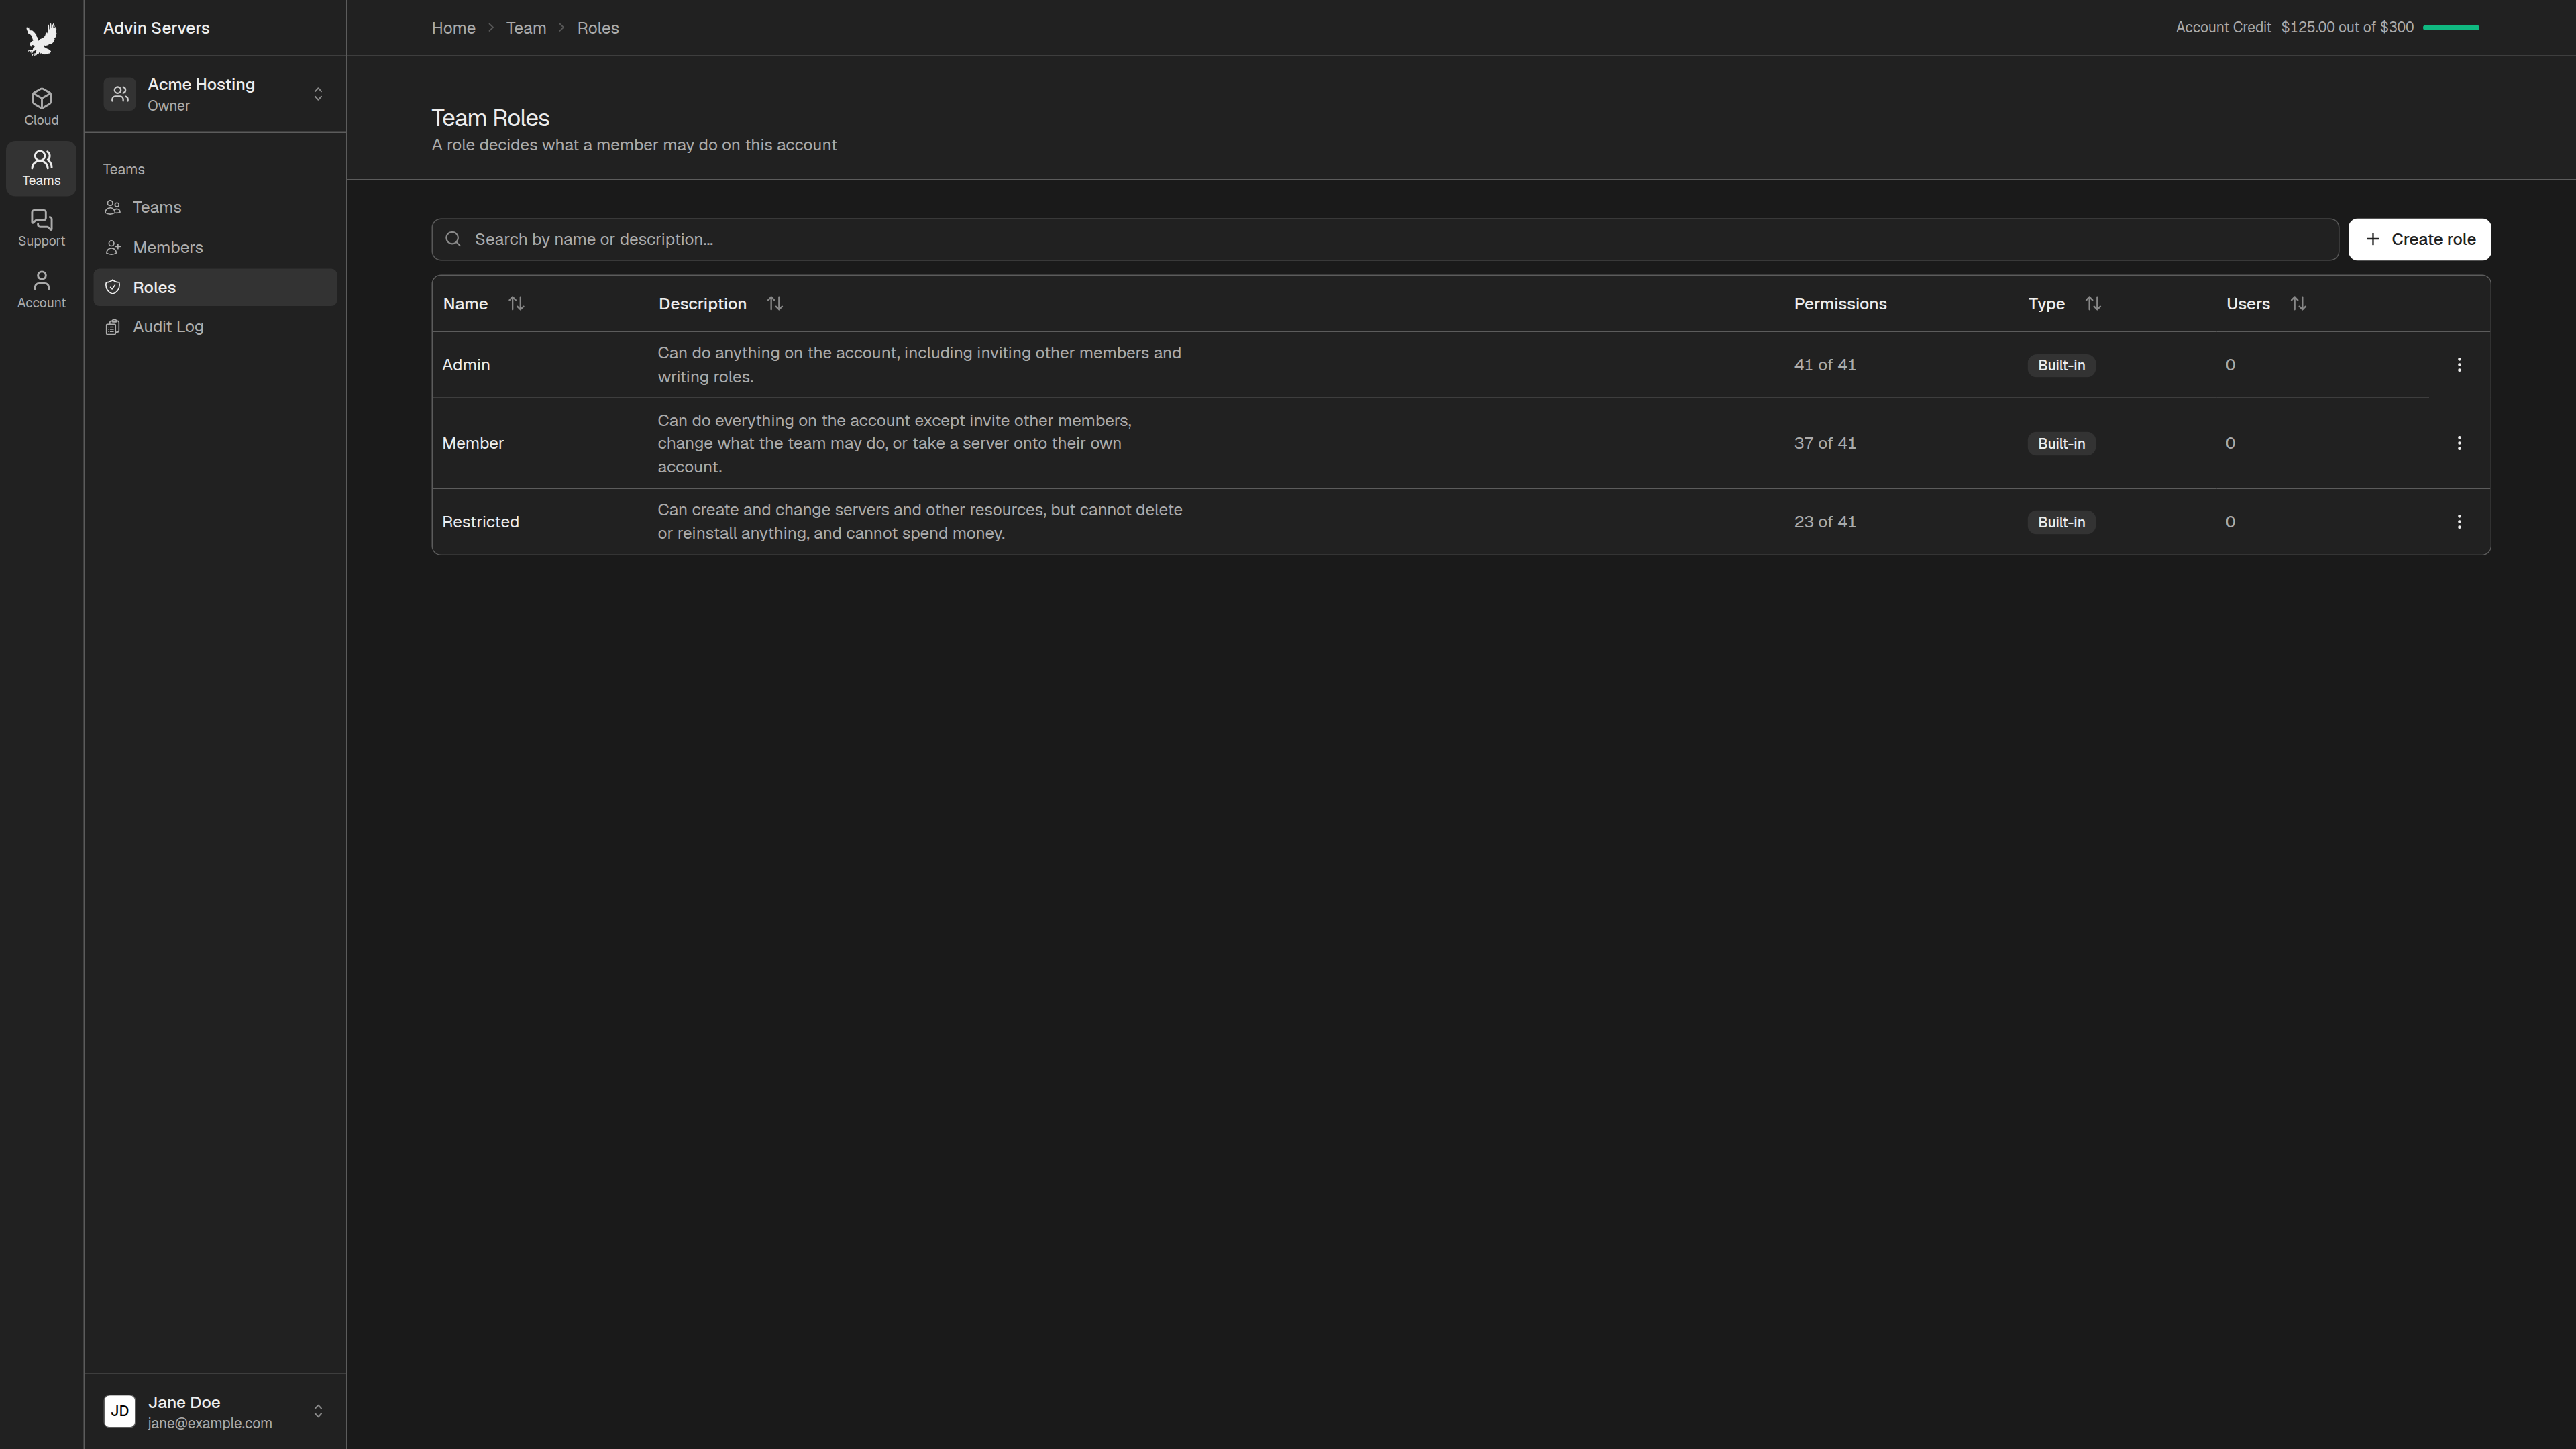Click the Member role name

[473, 443]
